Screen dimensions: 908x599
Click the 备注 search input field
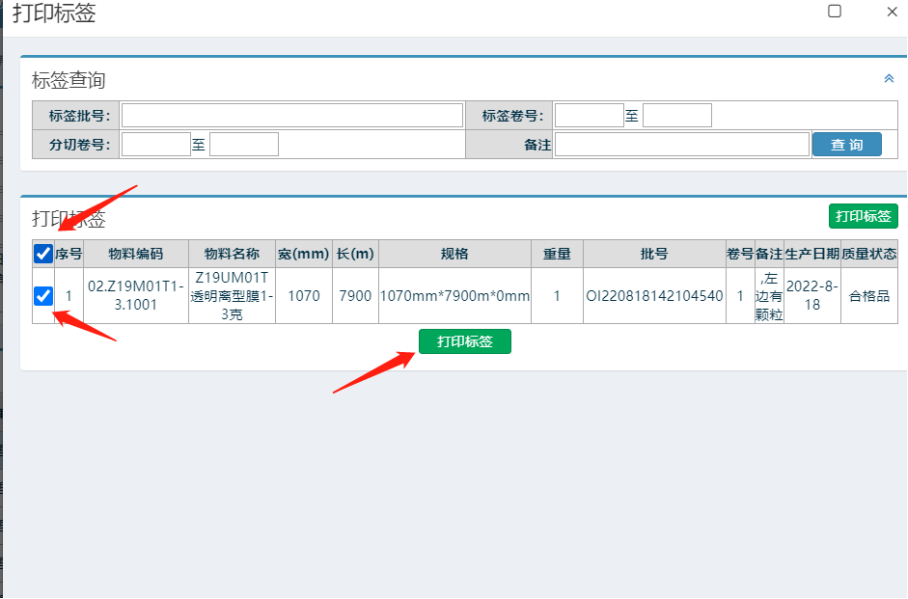681,144
